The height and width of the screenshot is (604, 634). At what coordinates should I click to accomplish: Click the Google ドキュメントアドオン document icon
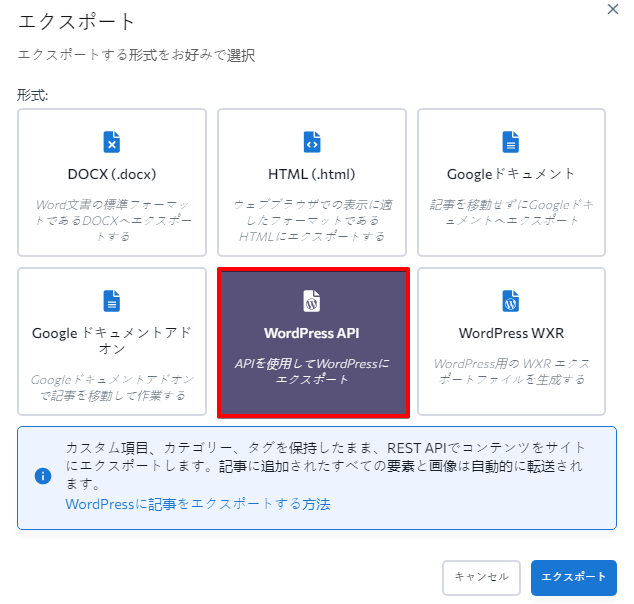[x=112, y=301]
